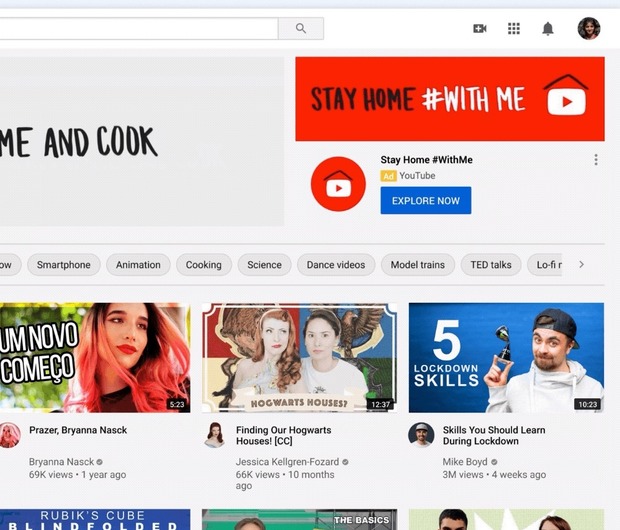Viewport: 620px width, 530px height.
Task: Click the round Stay Home #WithMe channel logo
Action: coord(338,184)
